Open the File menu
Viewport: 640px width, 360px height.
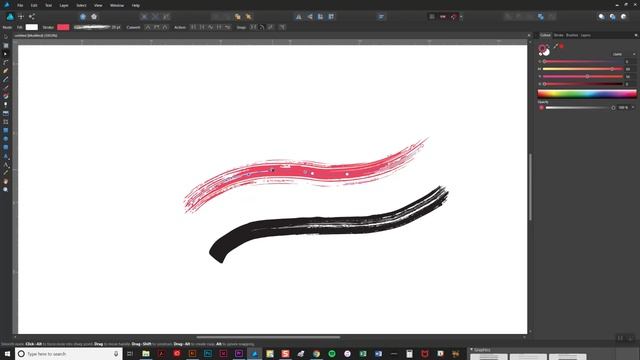tap(20, 5)
